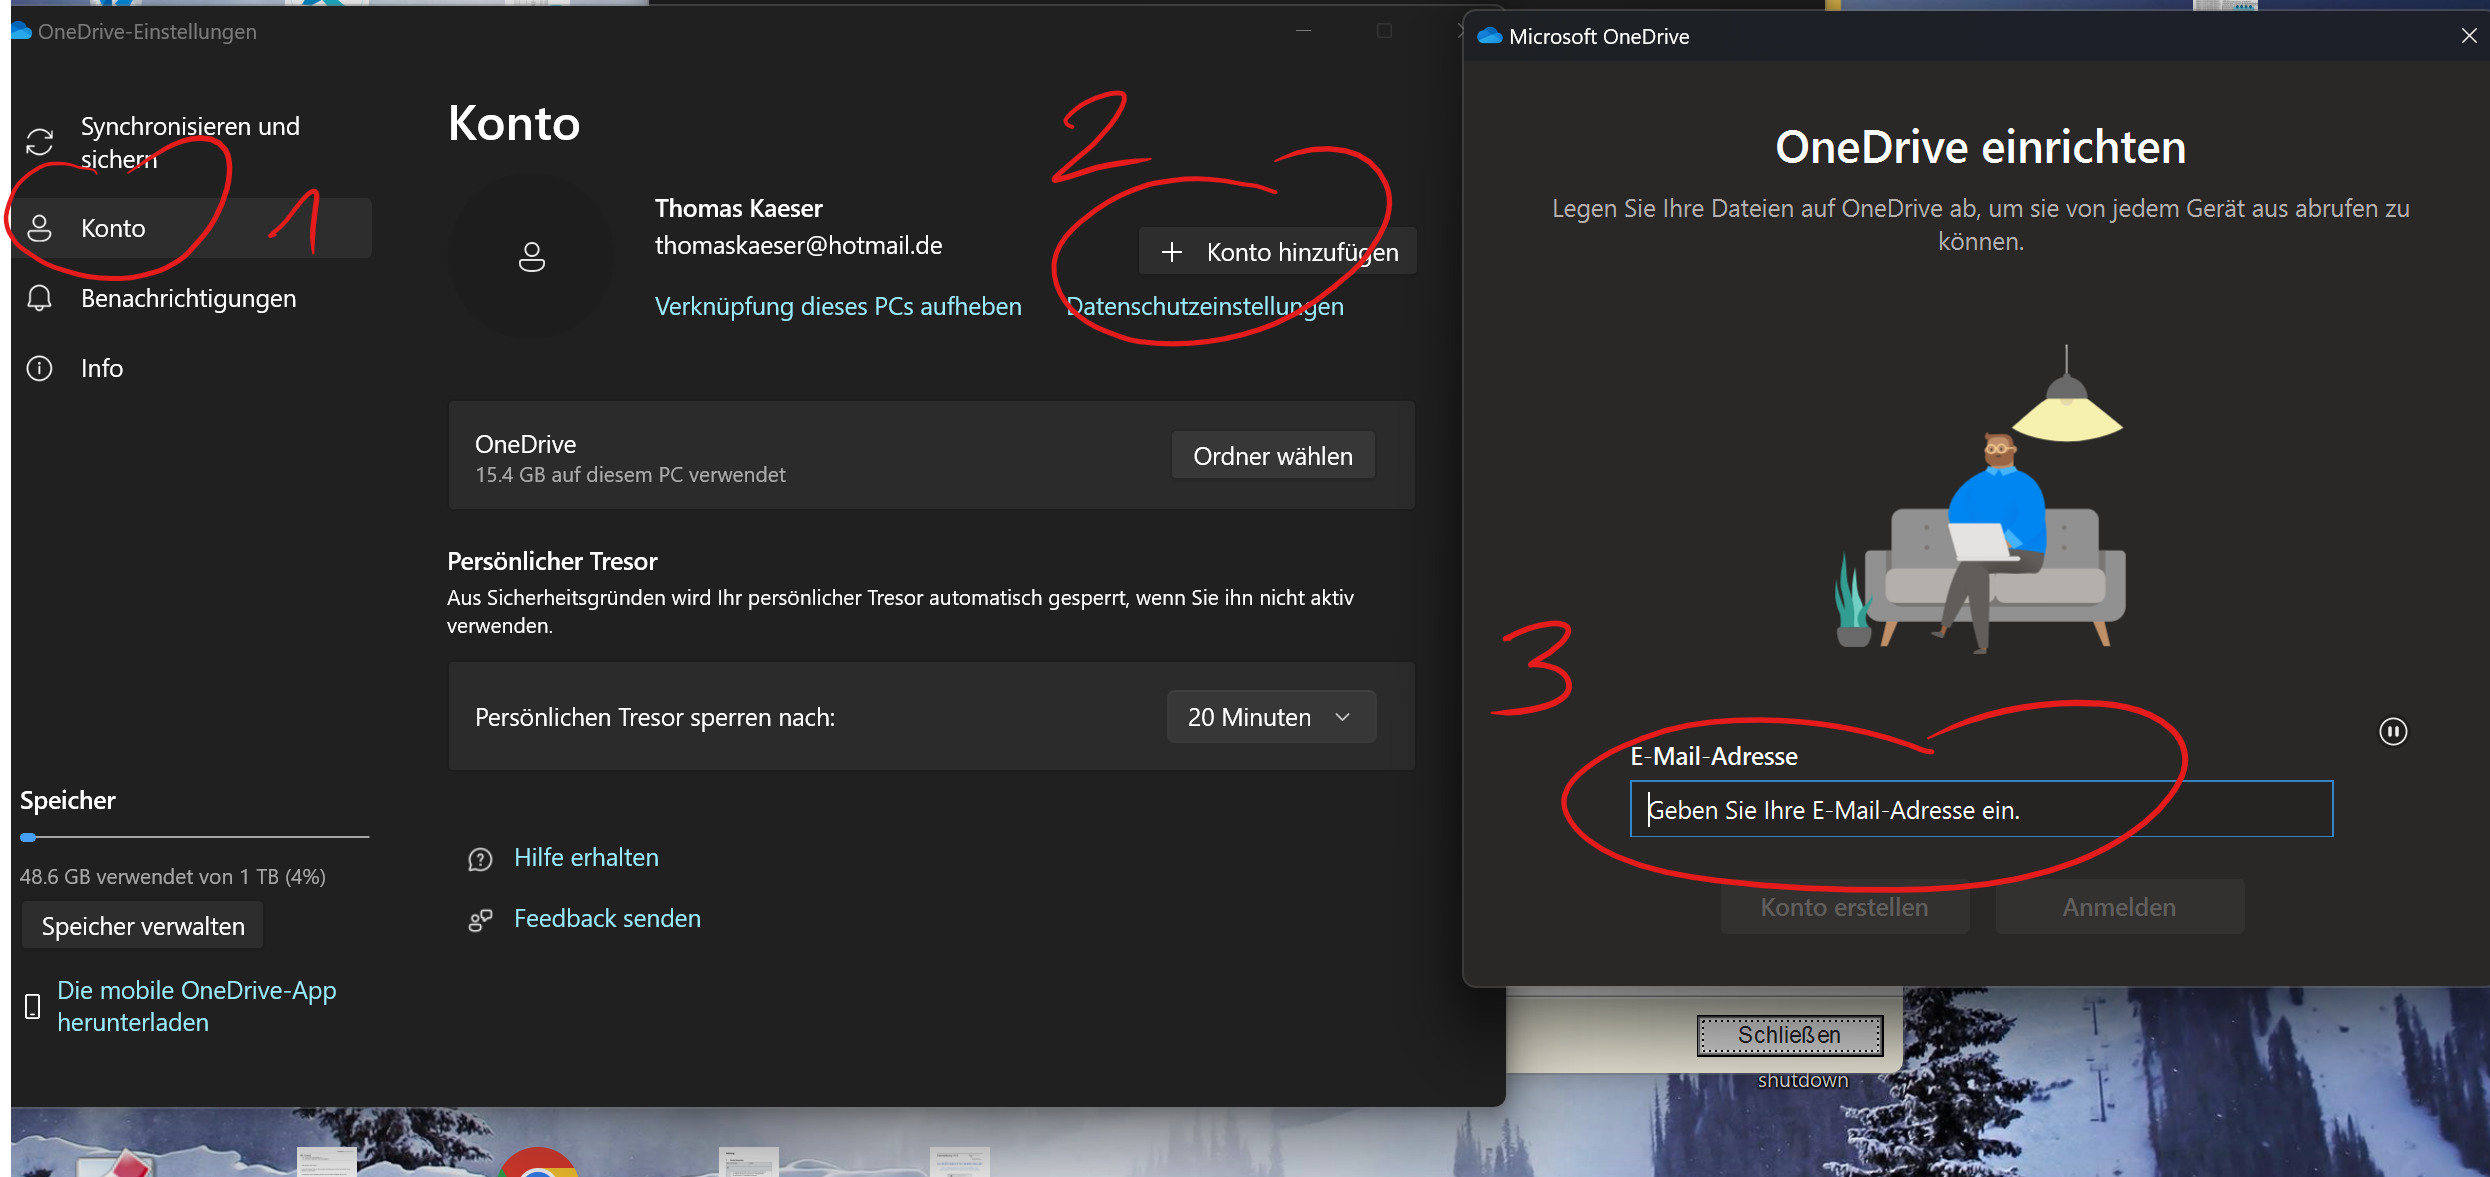This screenshot has width=2490, height=1177.
Task: Click the notification bell icon
Action: pyautogui.click(x=40, y=298)
